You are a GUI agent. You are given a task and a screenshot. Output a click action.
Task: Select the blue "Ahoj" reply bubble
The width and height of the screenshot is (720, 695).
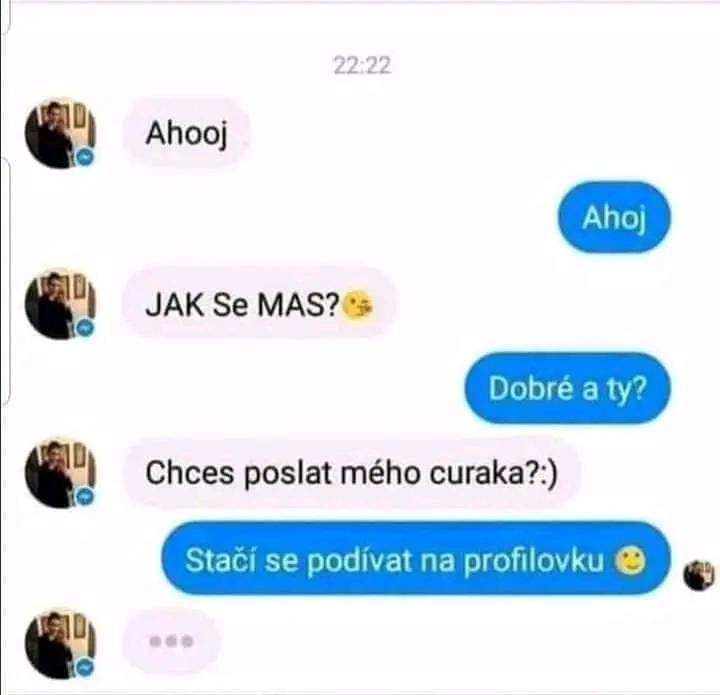614,217
